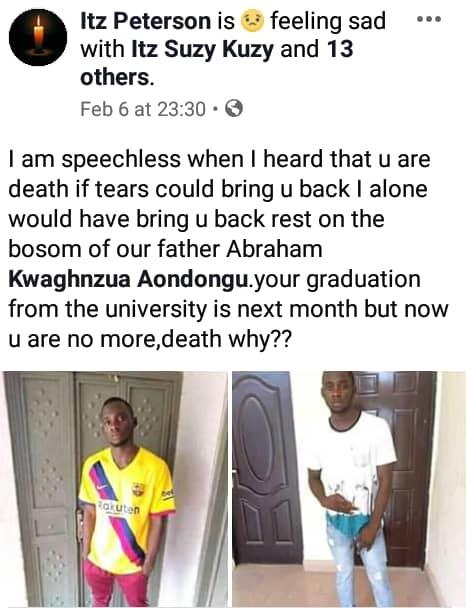Select the 'feeling sad' activity text
This screenshot has height=608, width=466.
point(328,21)
